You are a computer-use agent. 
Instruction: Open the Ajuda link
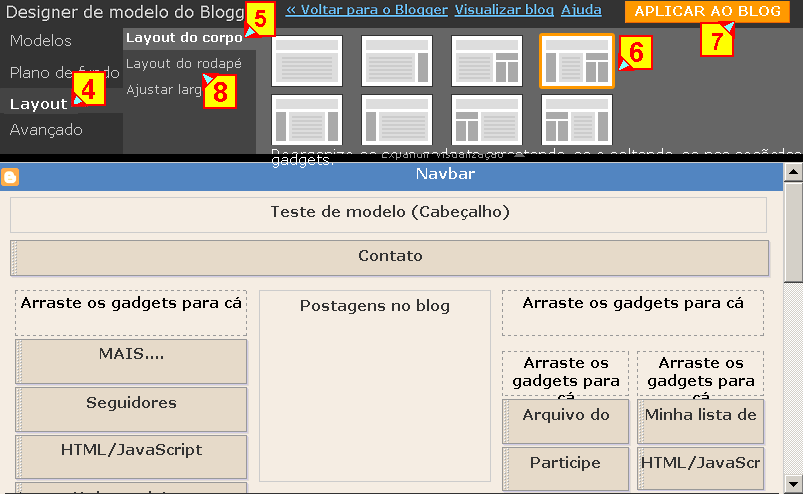click(581, 10)
